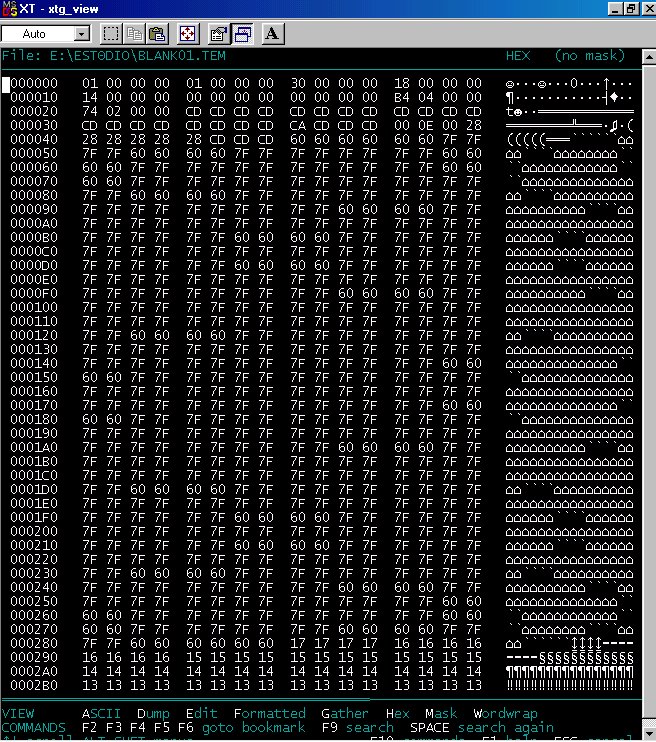656x742 pixels.
Task: Click offset 0000A0 row address
Action: pos(34,223)
